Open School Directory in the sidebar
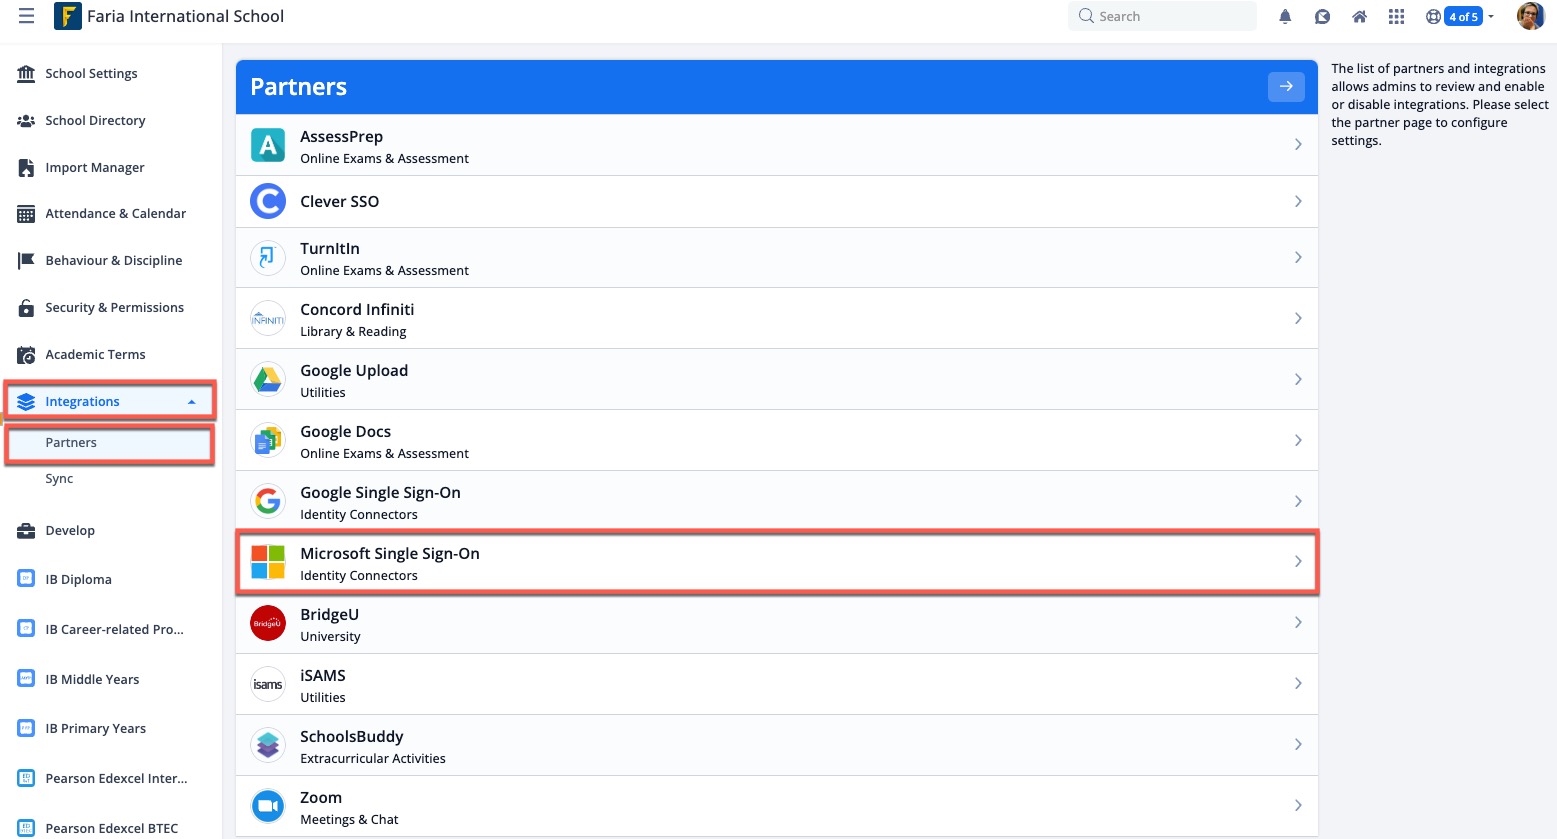 pos(95,120)
